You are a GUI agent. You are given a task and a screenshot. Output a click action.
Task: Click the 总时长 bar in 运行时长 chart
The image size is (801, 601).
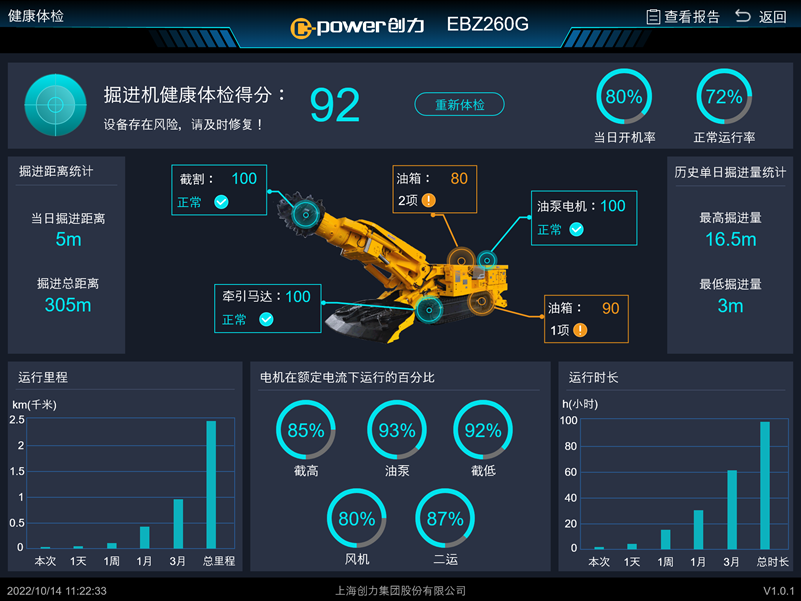pos(765,485)
